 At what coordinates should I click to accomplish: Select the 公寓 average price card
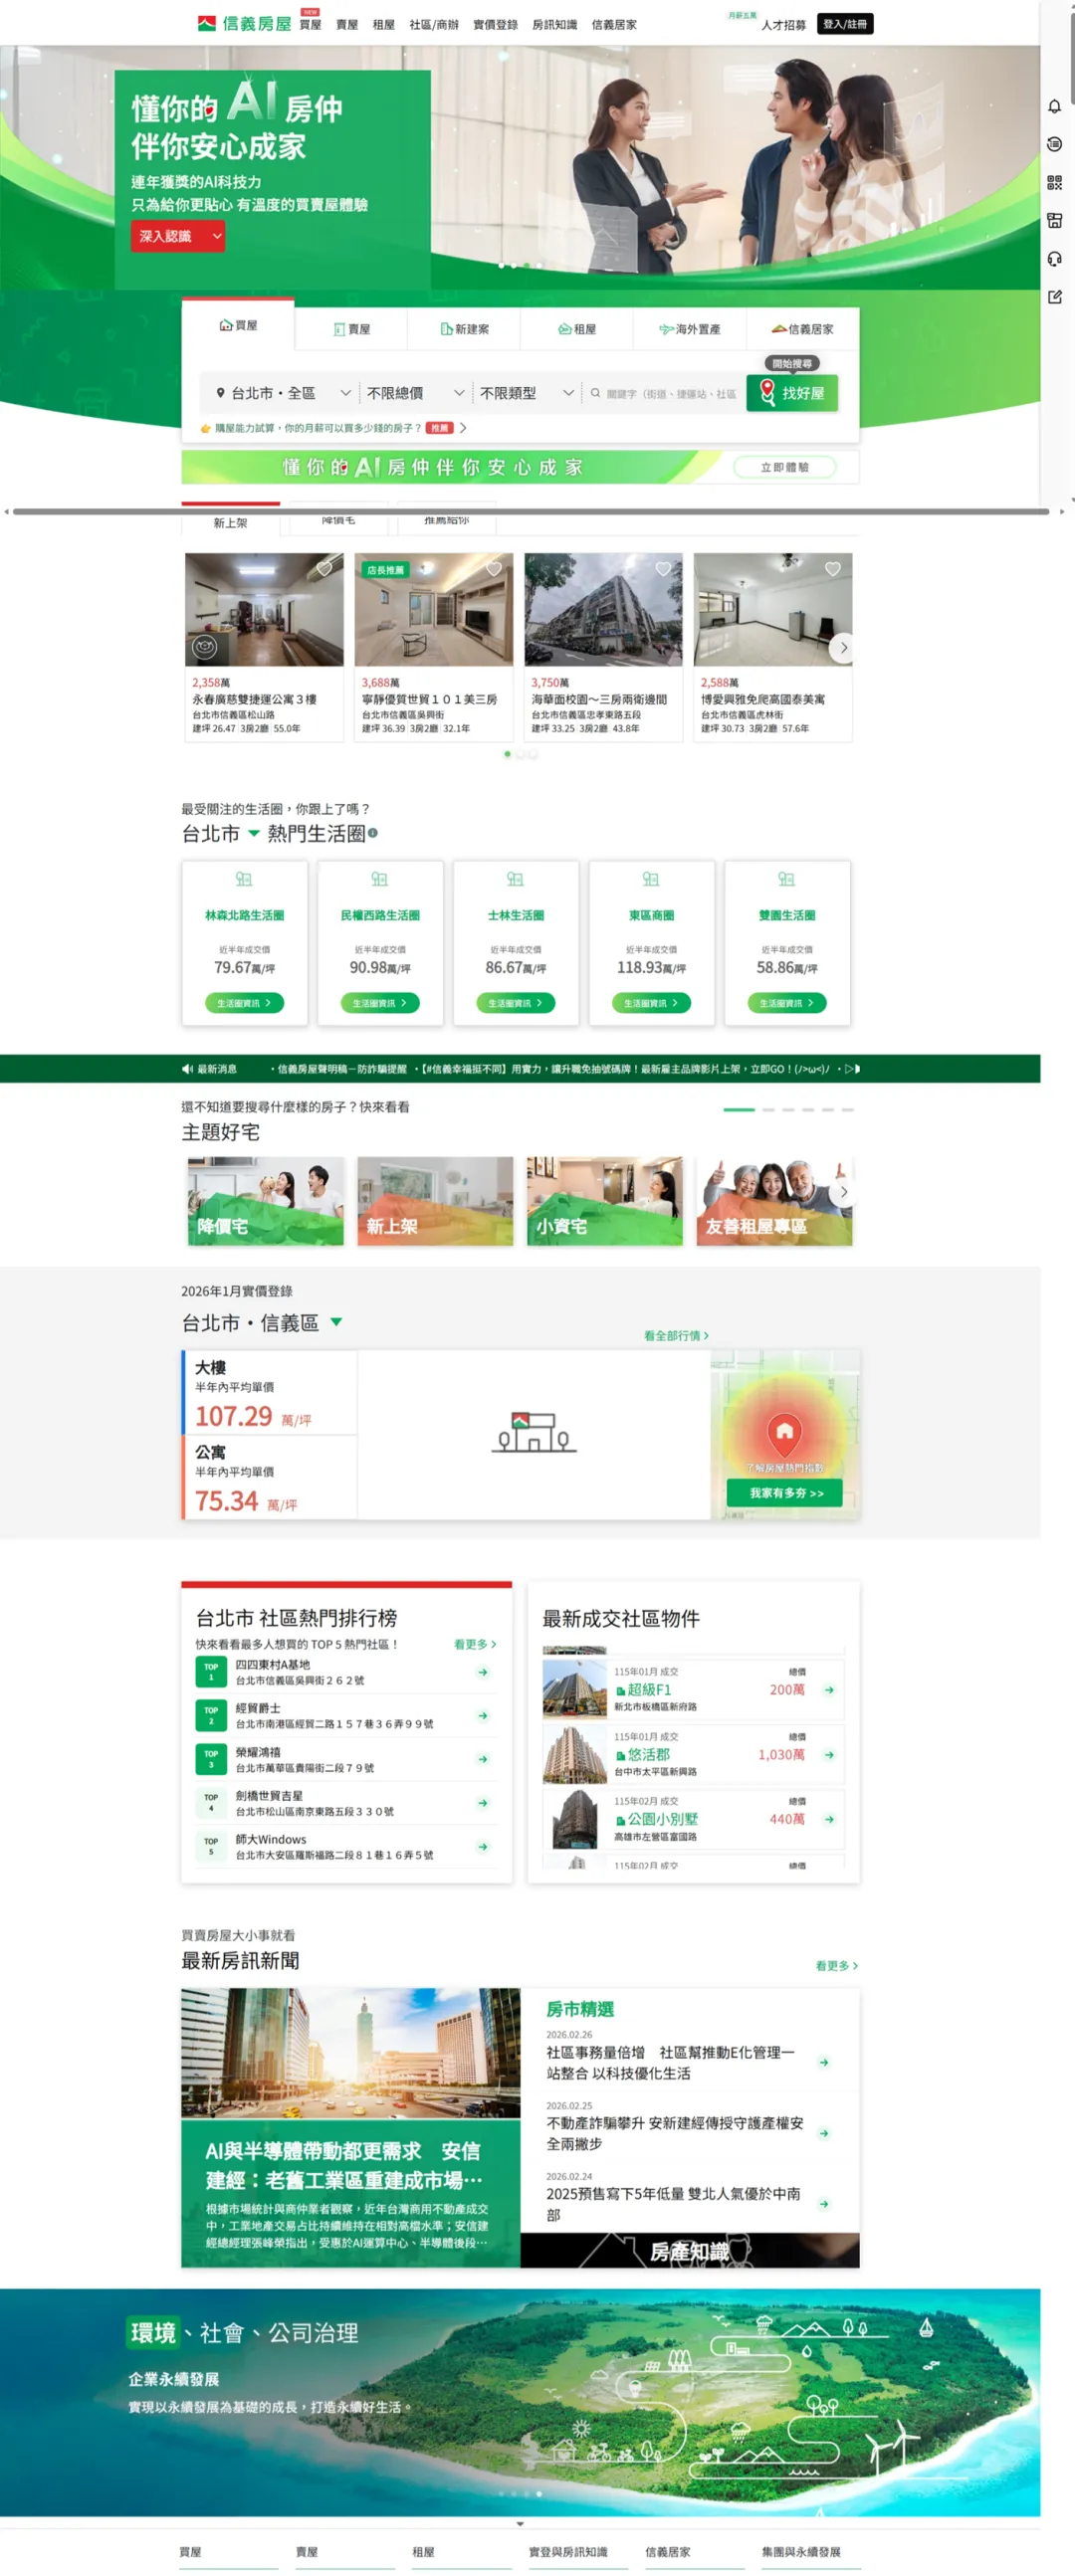[270, 1477]
